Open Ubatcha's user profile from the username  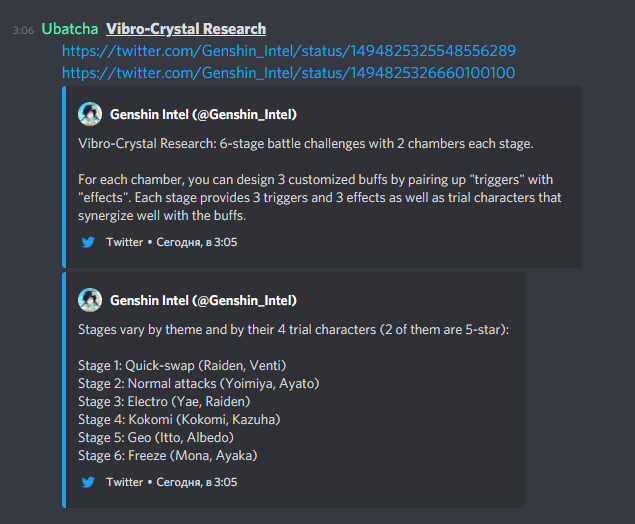(69, 29)
